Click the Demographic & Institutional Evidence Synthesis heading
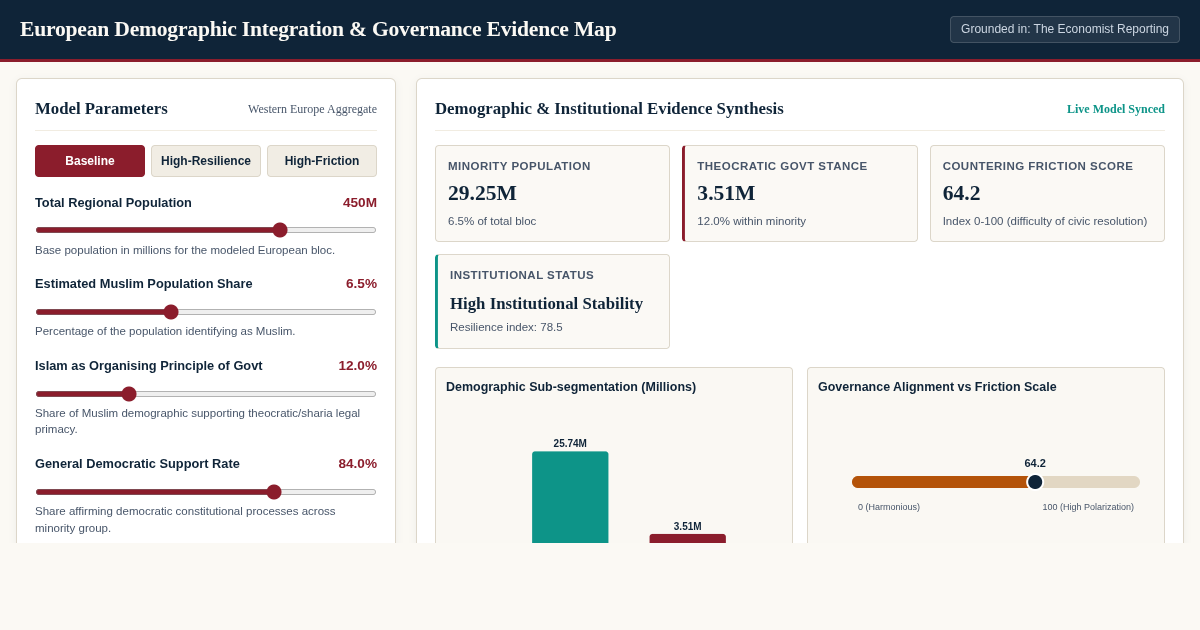 (x=609, y=109)
